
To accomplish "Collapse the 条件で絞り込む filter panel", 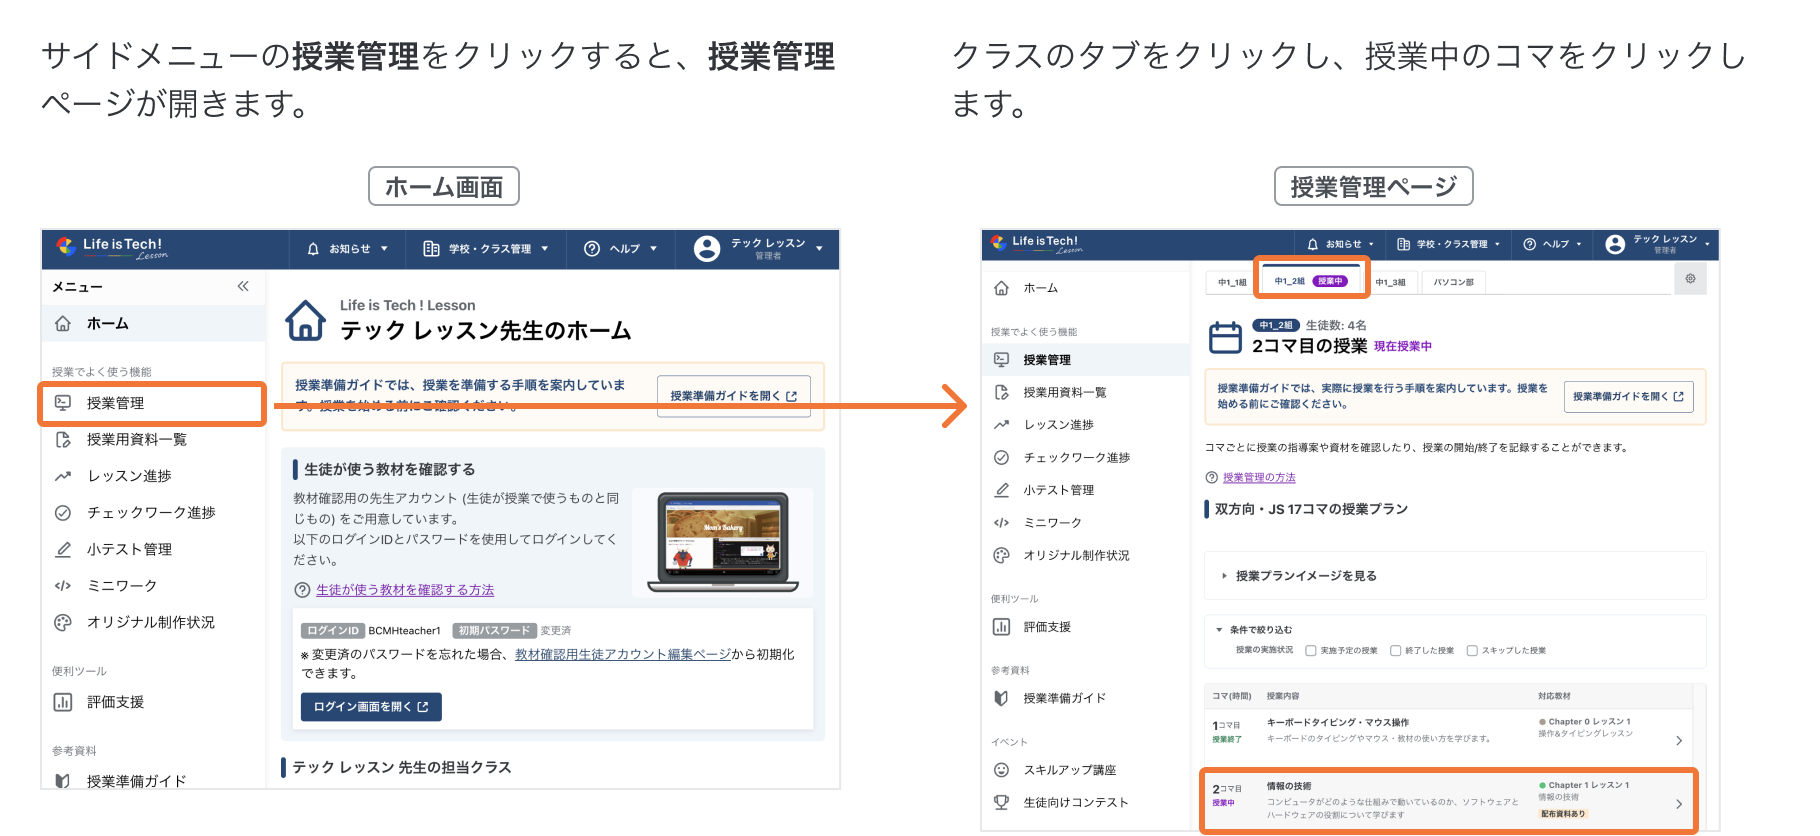I will 1219,630.
